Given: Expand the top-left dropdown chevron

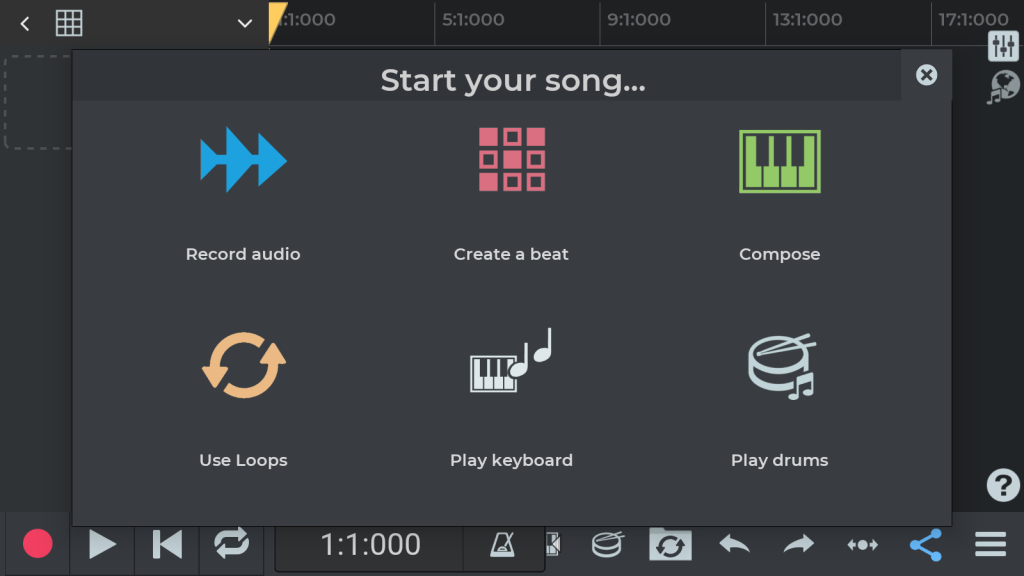Looking at the screenshot, I should (245, 23).
